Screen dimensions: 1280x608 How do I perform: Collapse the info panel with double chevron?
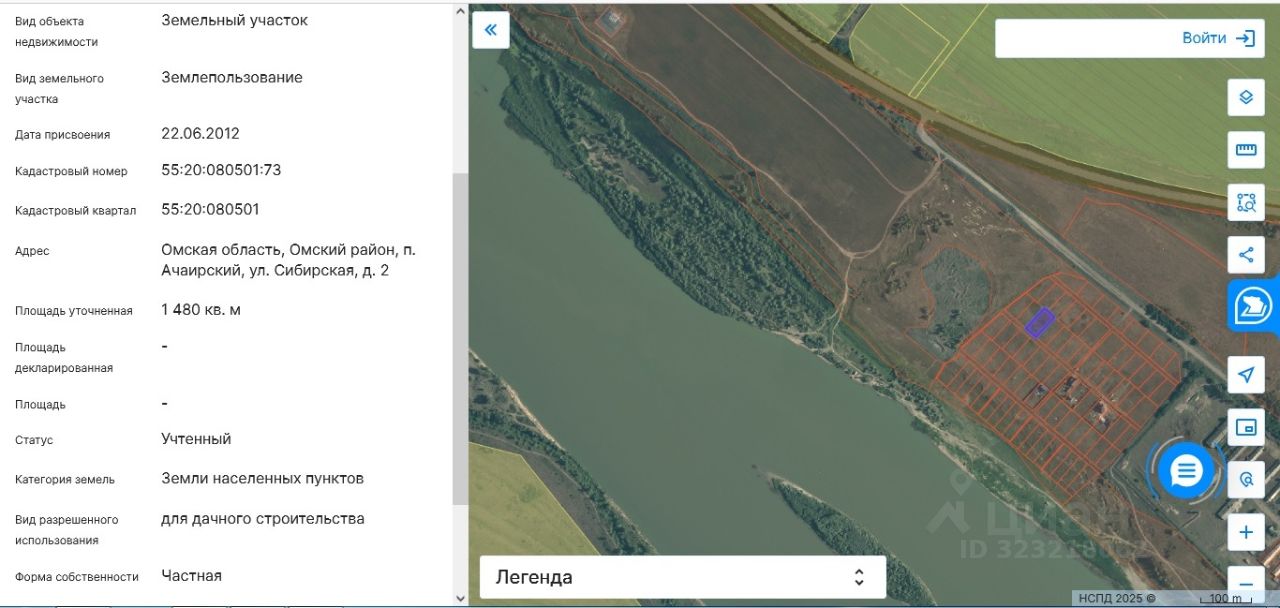(490, 30)
